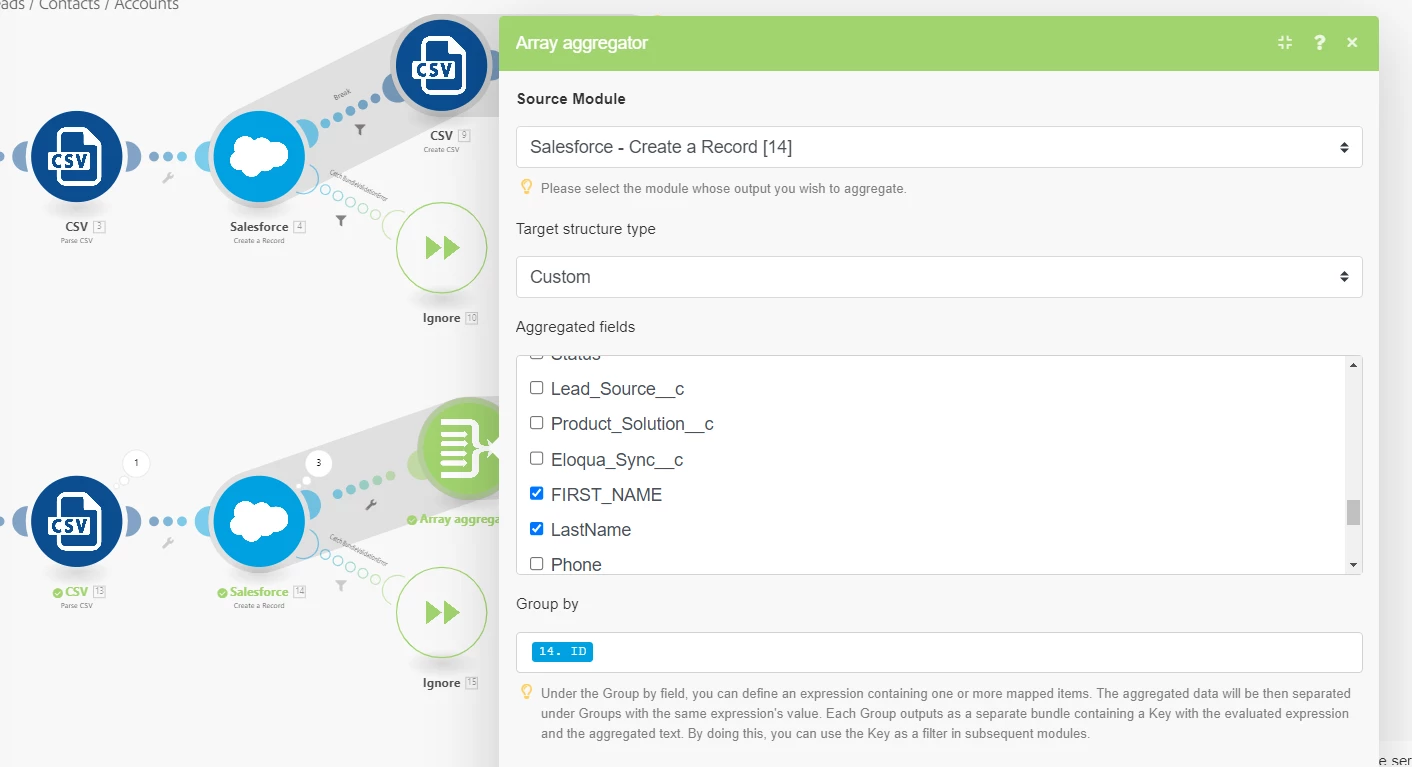
Task: Click the wrench before the Array aggregator module
Action: click(371, 506)
